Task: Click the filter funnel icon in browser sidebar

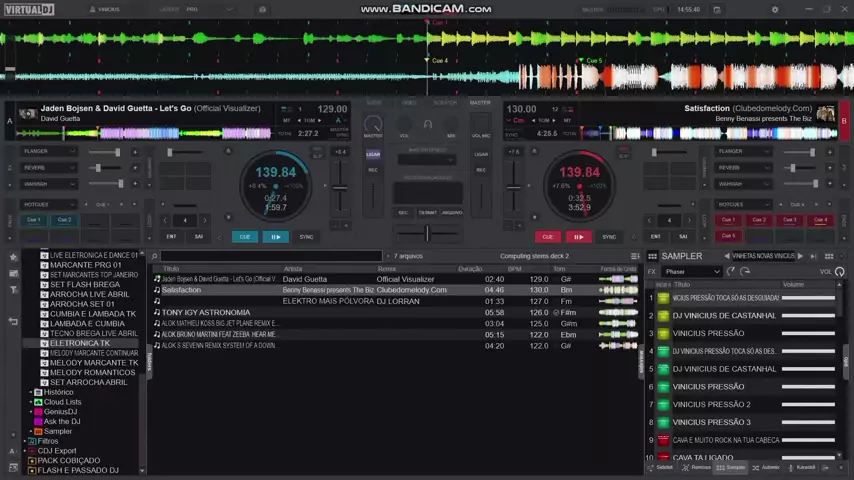Action: (14, 290)
